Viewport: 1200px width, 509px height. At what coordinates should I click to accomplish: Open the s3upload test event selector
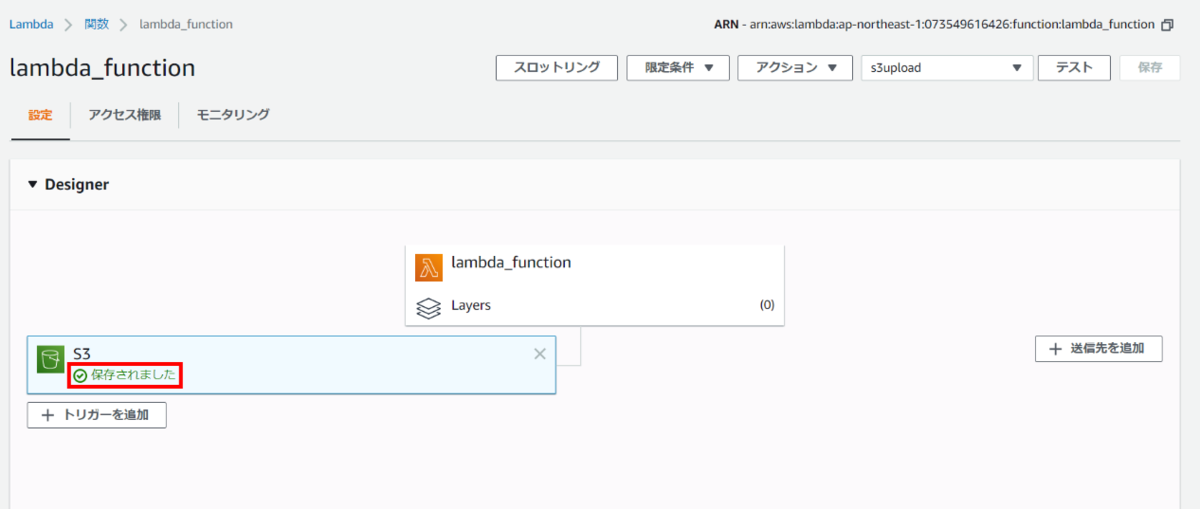tap(947, 68)
